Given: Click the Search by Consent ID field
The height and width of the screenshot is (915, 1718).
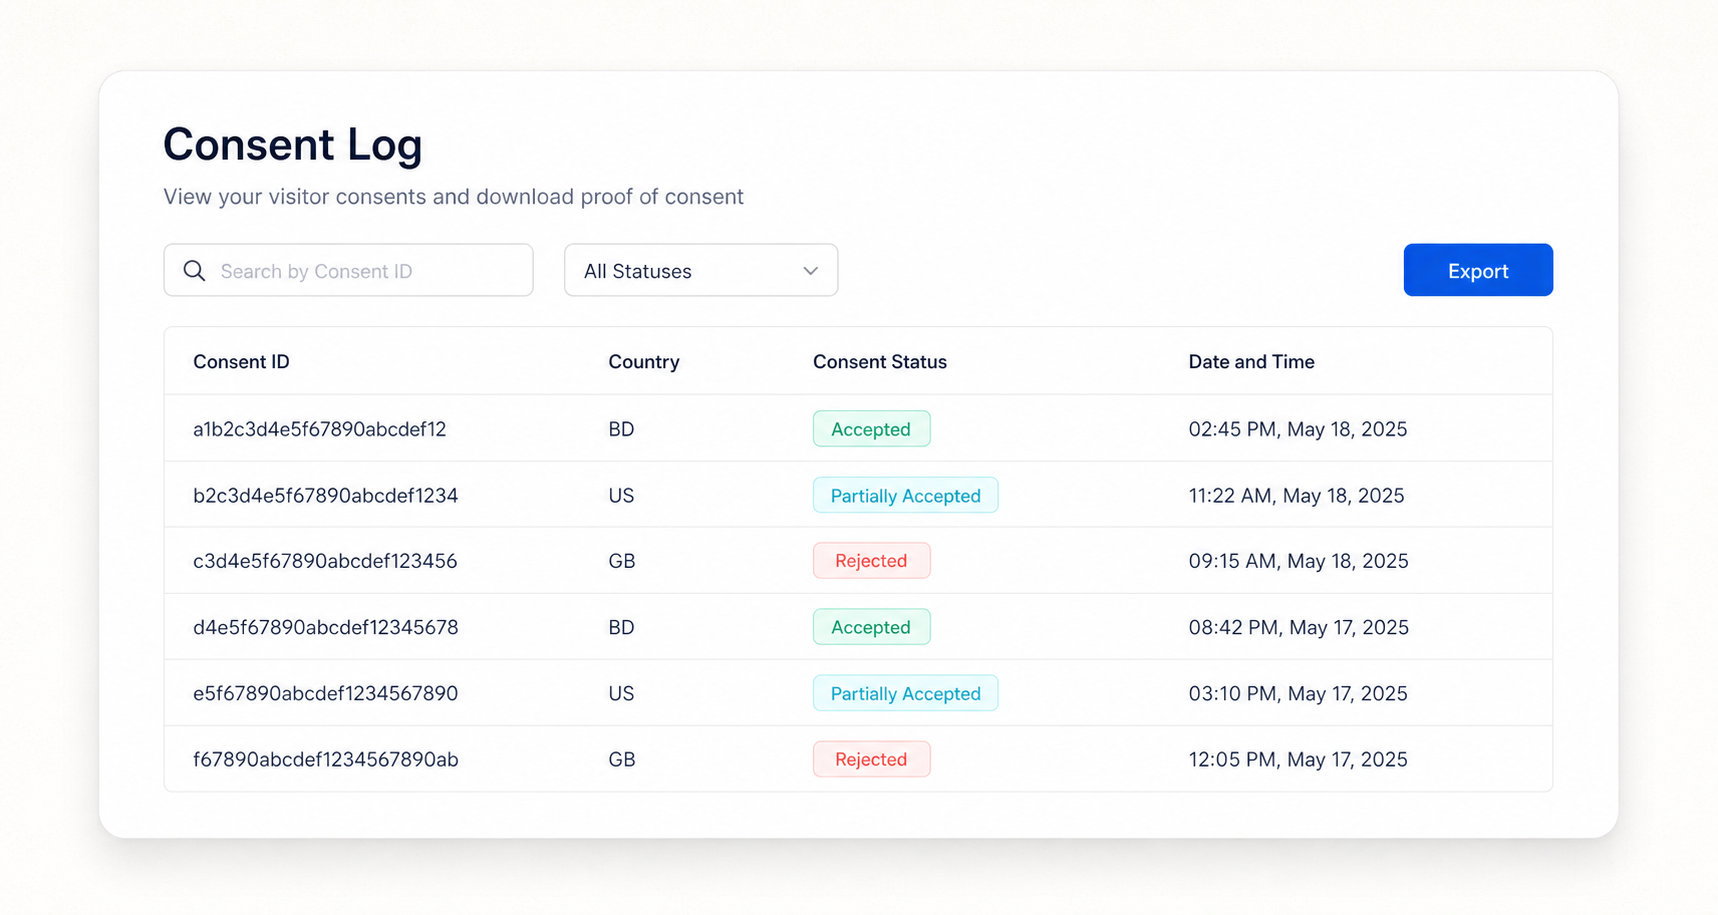Looking at the screenshot, I should point(348,270).
